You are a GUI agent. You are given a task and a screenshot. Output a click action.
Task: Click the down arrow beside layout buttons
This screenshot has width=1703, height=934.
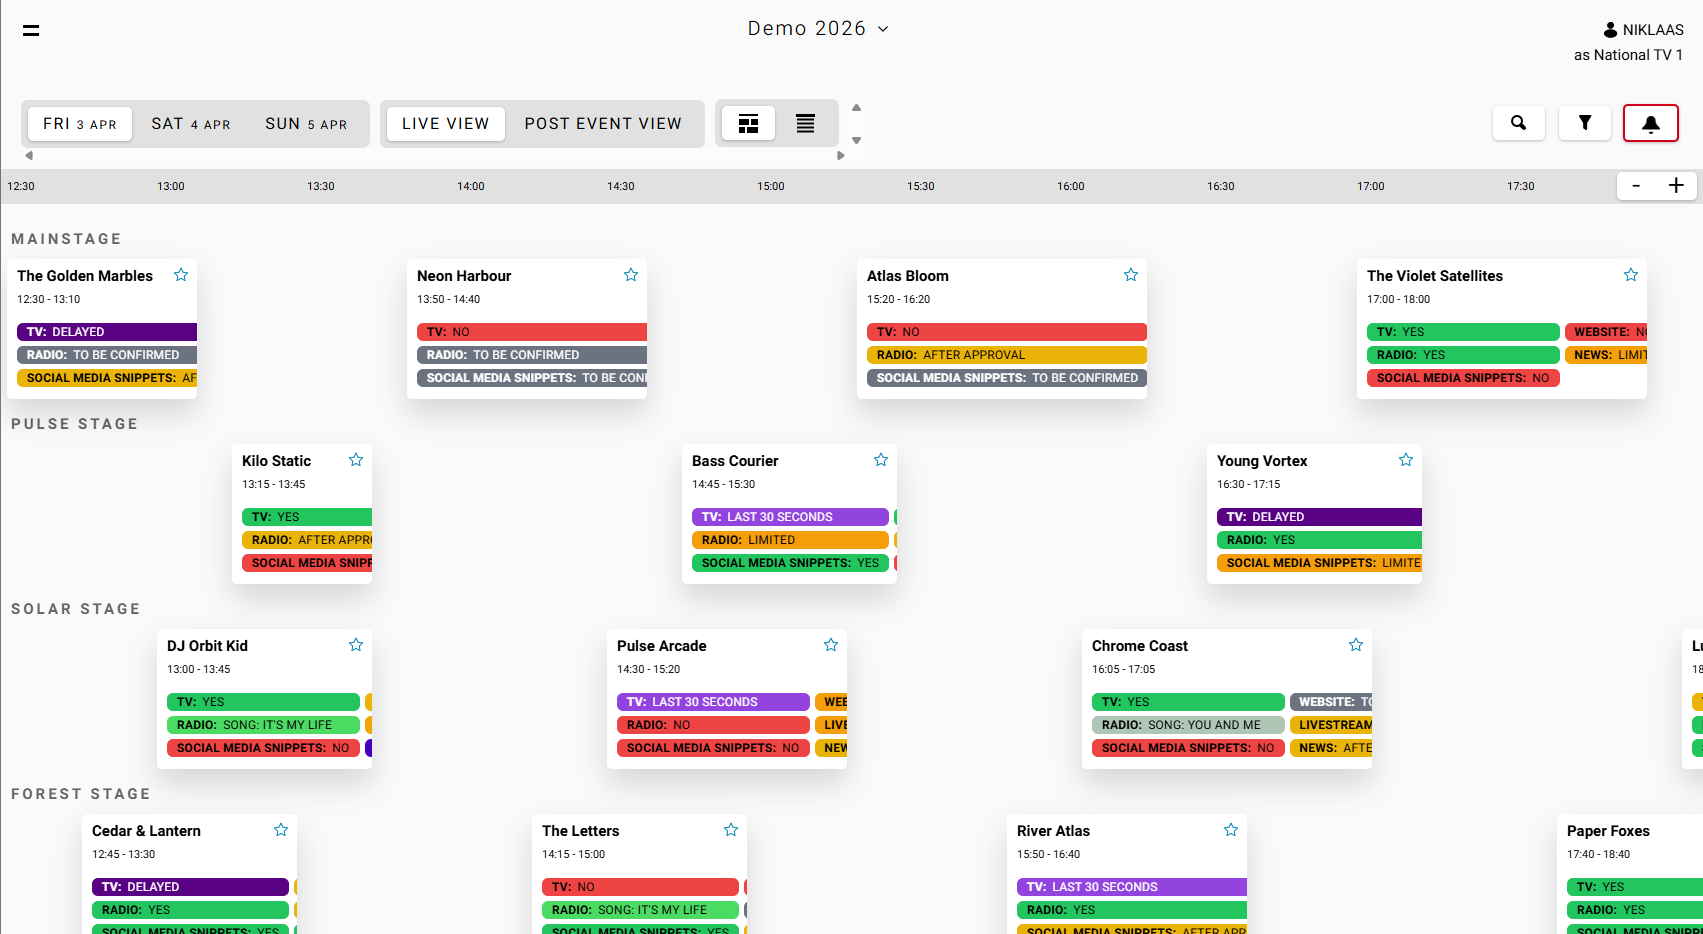pyautogui.click(x=856, y=140)
